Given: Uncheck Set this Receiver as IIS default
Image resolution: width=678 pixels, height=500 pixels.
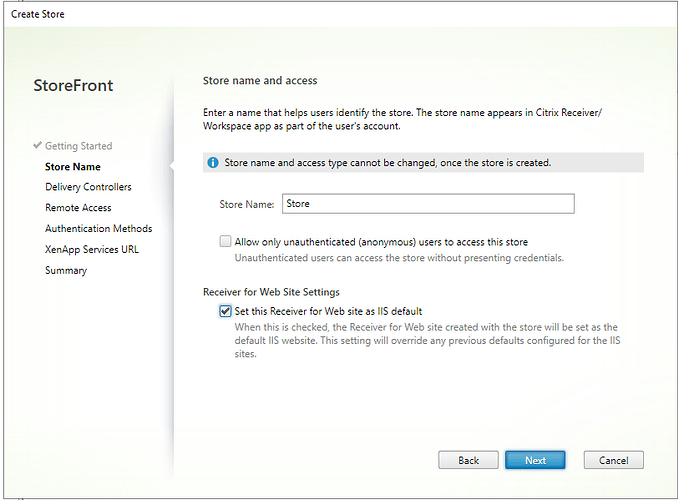Looking at the screenshot, I should [x=225, y=311].
